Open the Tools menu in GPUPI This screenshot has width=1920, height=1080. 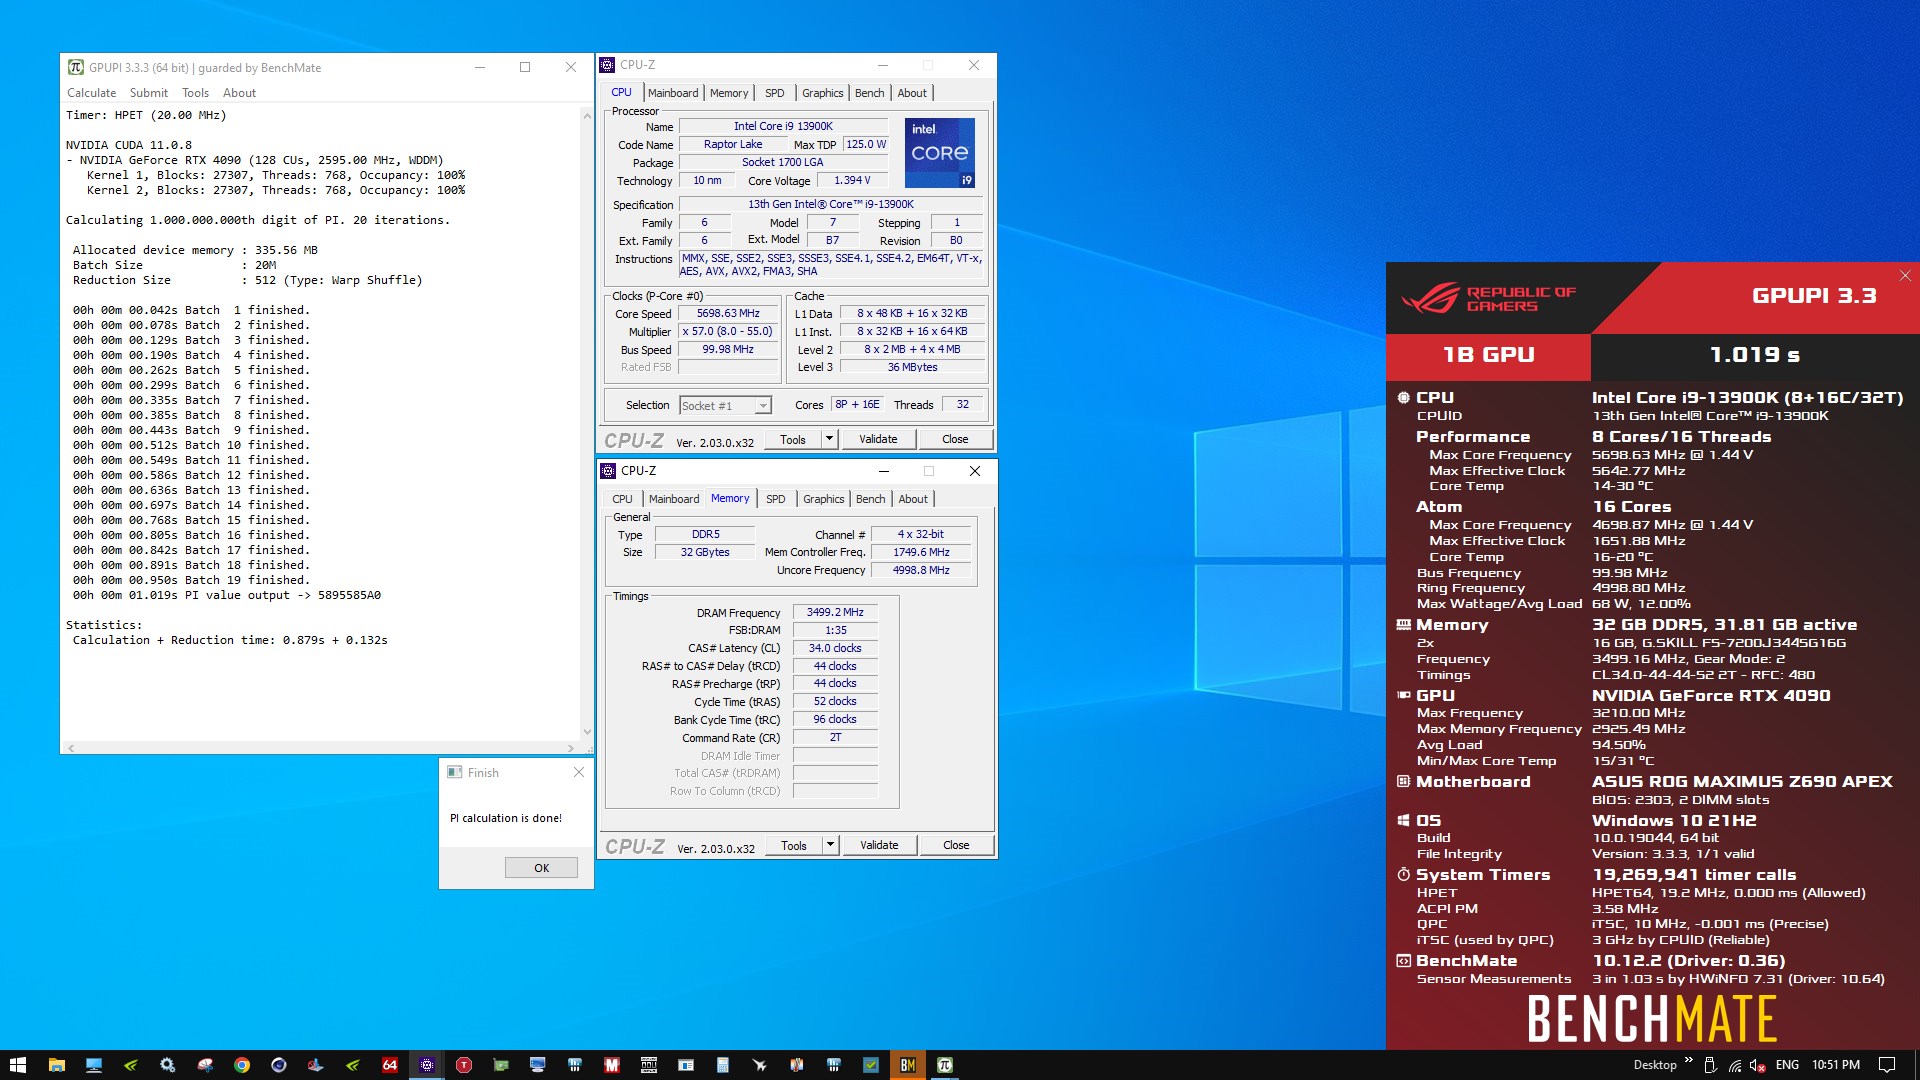pos(195,93)
